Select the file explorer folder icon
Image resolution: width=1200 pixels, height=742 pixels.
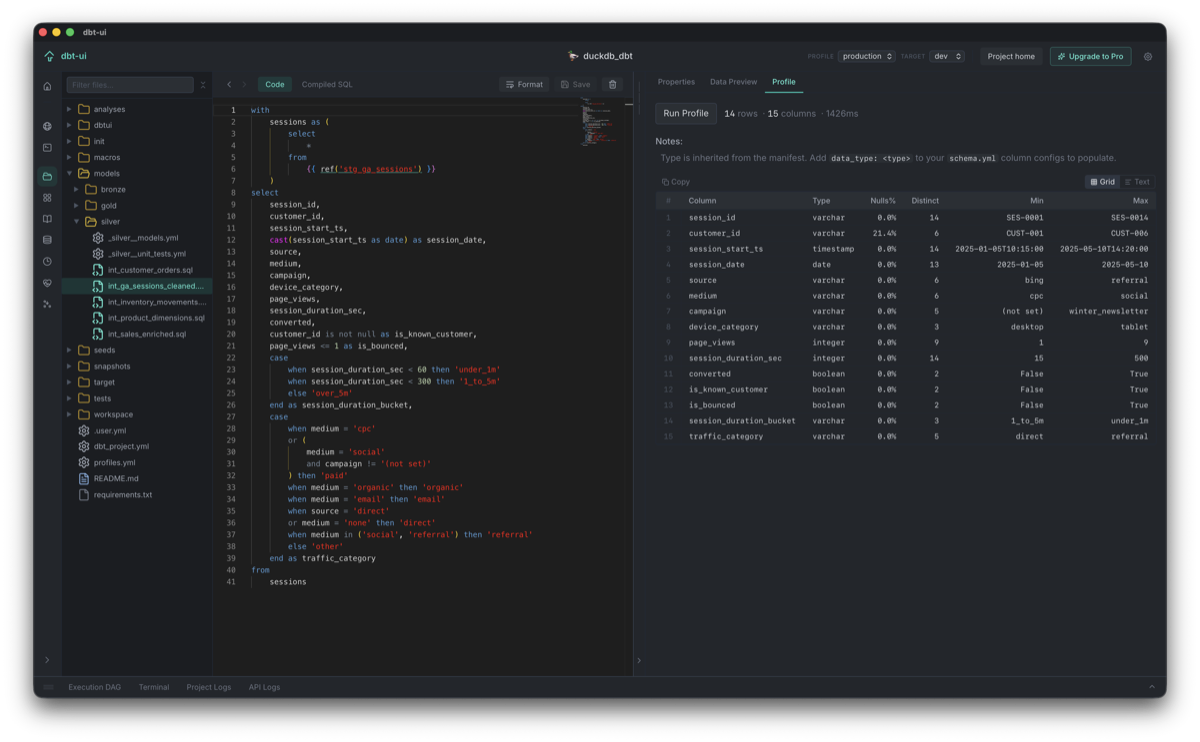(x=47, y=177)
